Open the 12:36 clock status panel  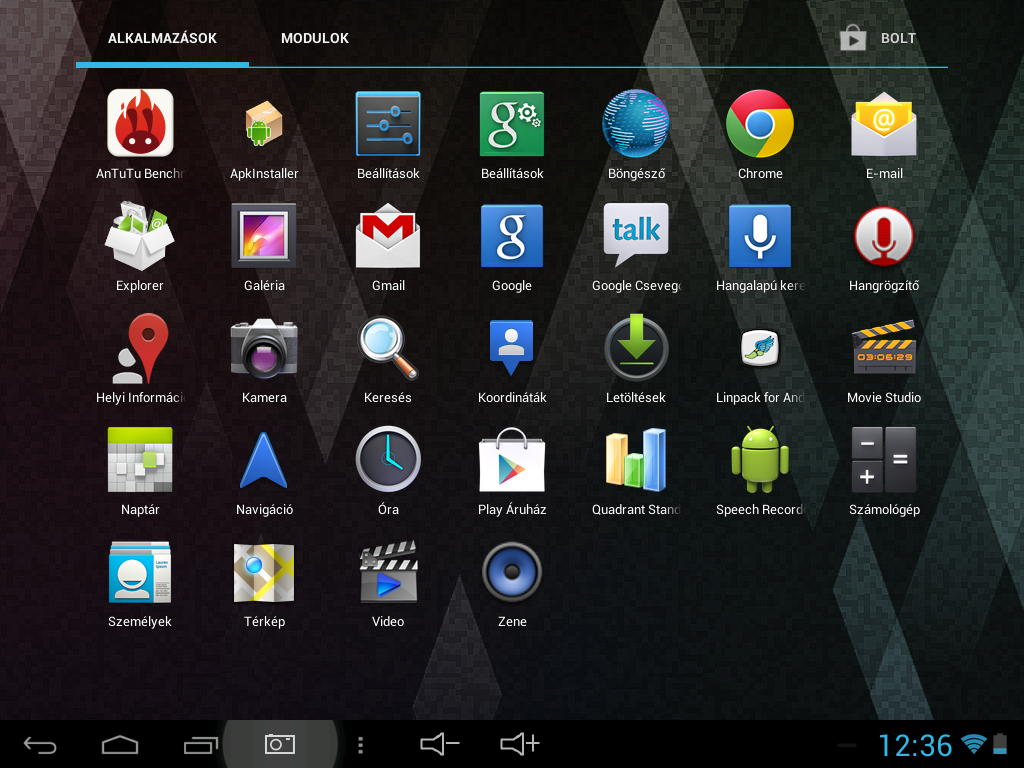915,745
